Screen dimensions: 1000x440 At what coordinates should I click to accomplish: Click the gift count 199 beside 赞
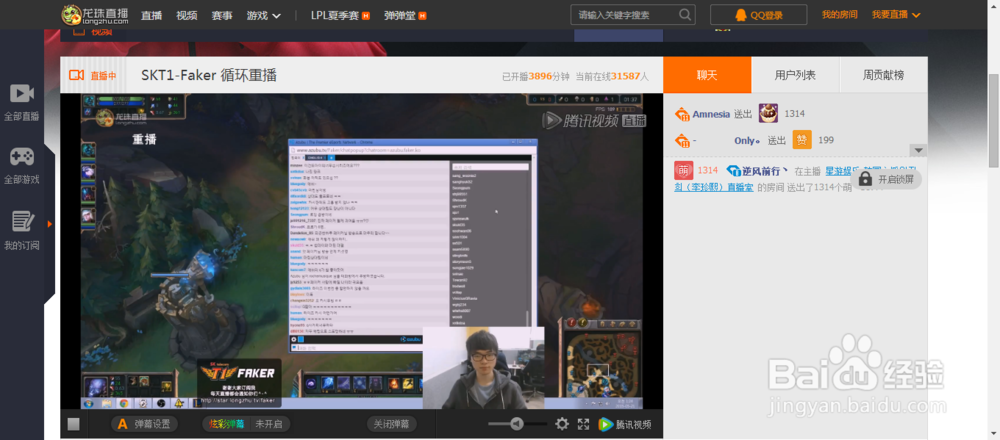click(826, 140)
